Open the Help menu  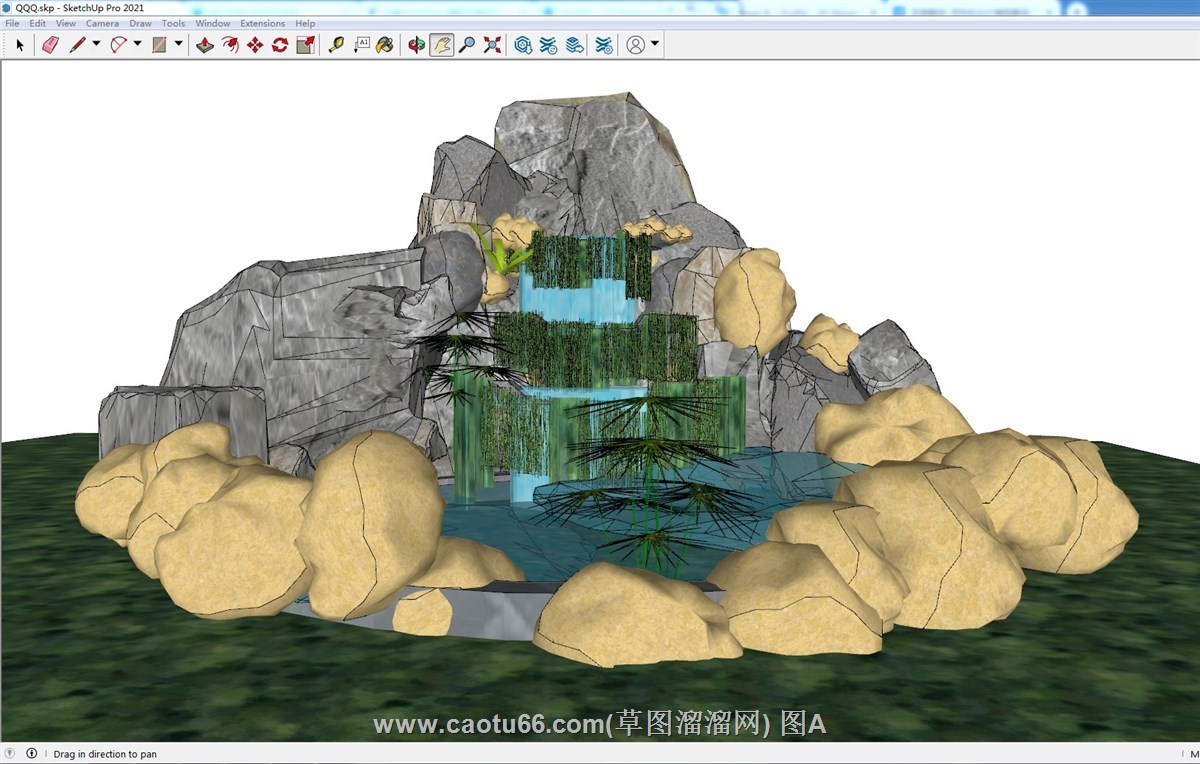pos(305,23)
